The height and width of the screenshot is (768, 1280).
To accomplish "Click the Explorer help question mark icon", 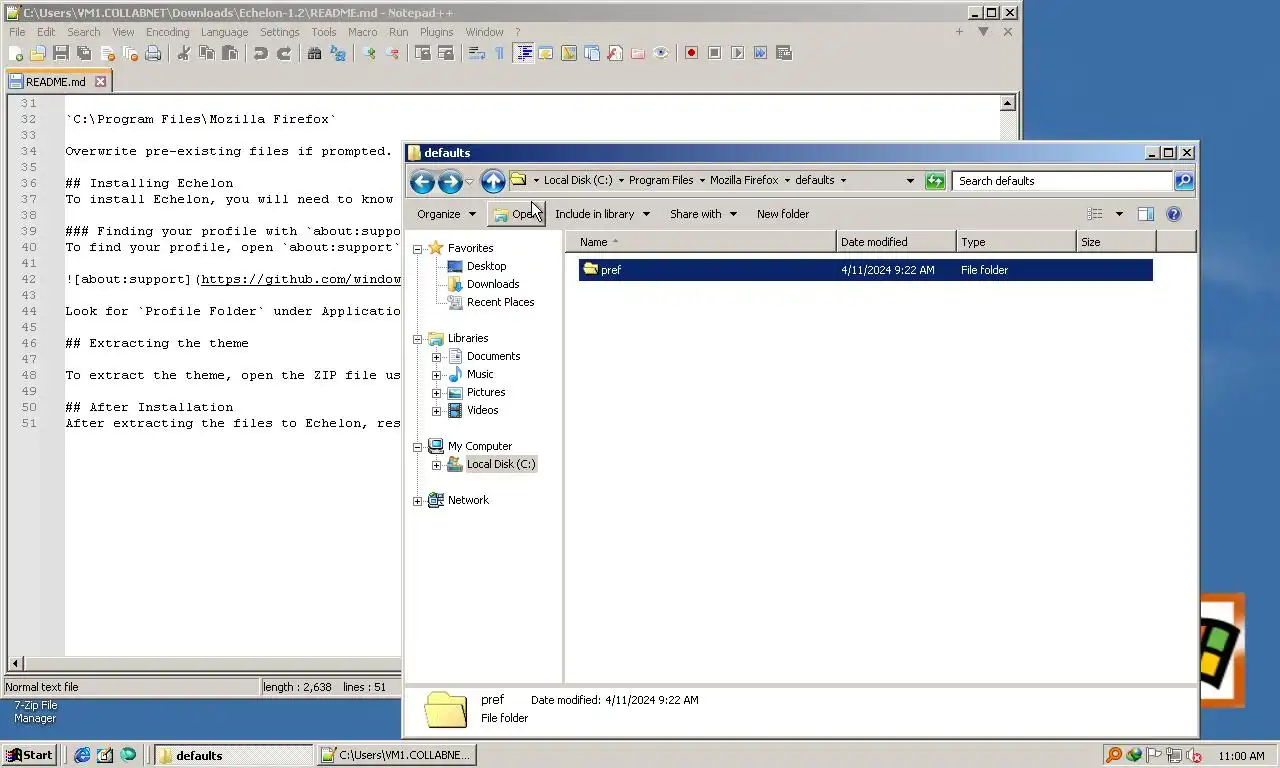I will coord(1174,214).
